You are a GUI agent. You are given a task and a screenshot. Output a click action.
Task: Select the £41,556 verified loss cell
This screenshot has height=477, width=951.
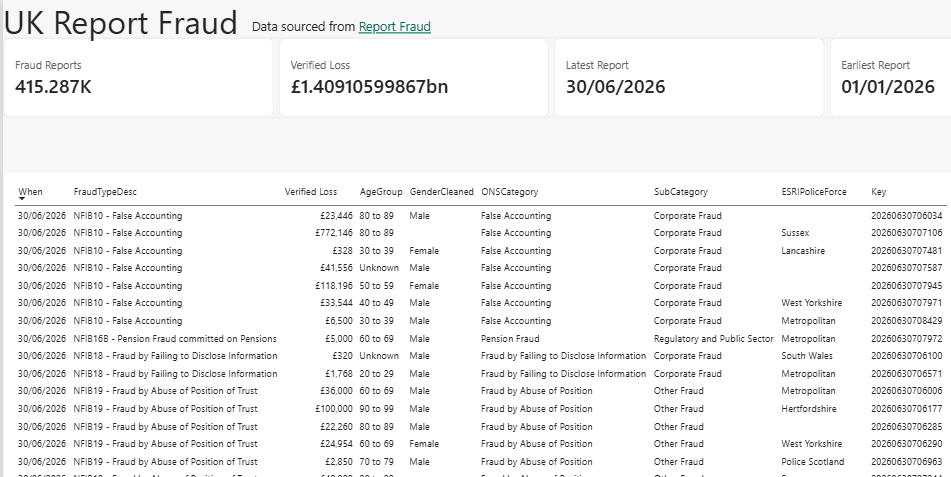click(x=335, y=268)
